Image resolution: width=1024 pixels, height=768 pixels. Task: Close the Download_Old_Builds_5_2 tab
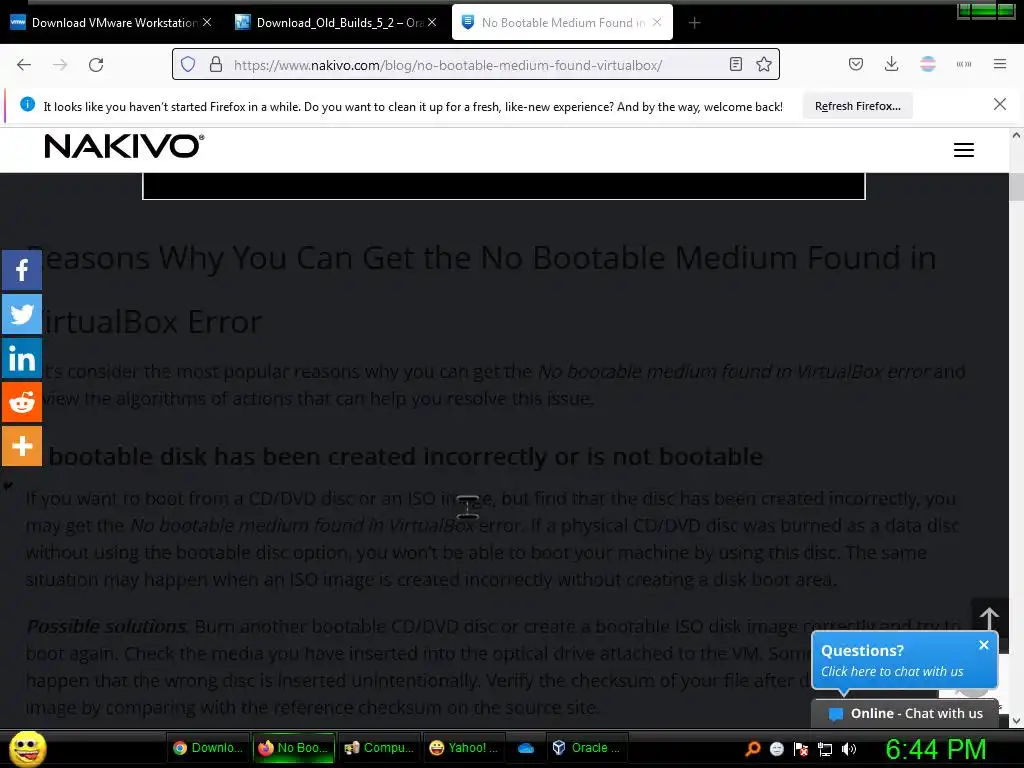[432, 22]
